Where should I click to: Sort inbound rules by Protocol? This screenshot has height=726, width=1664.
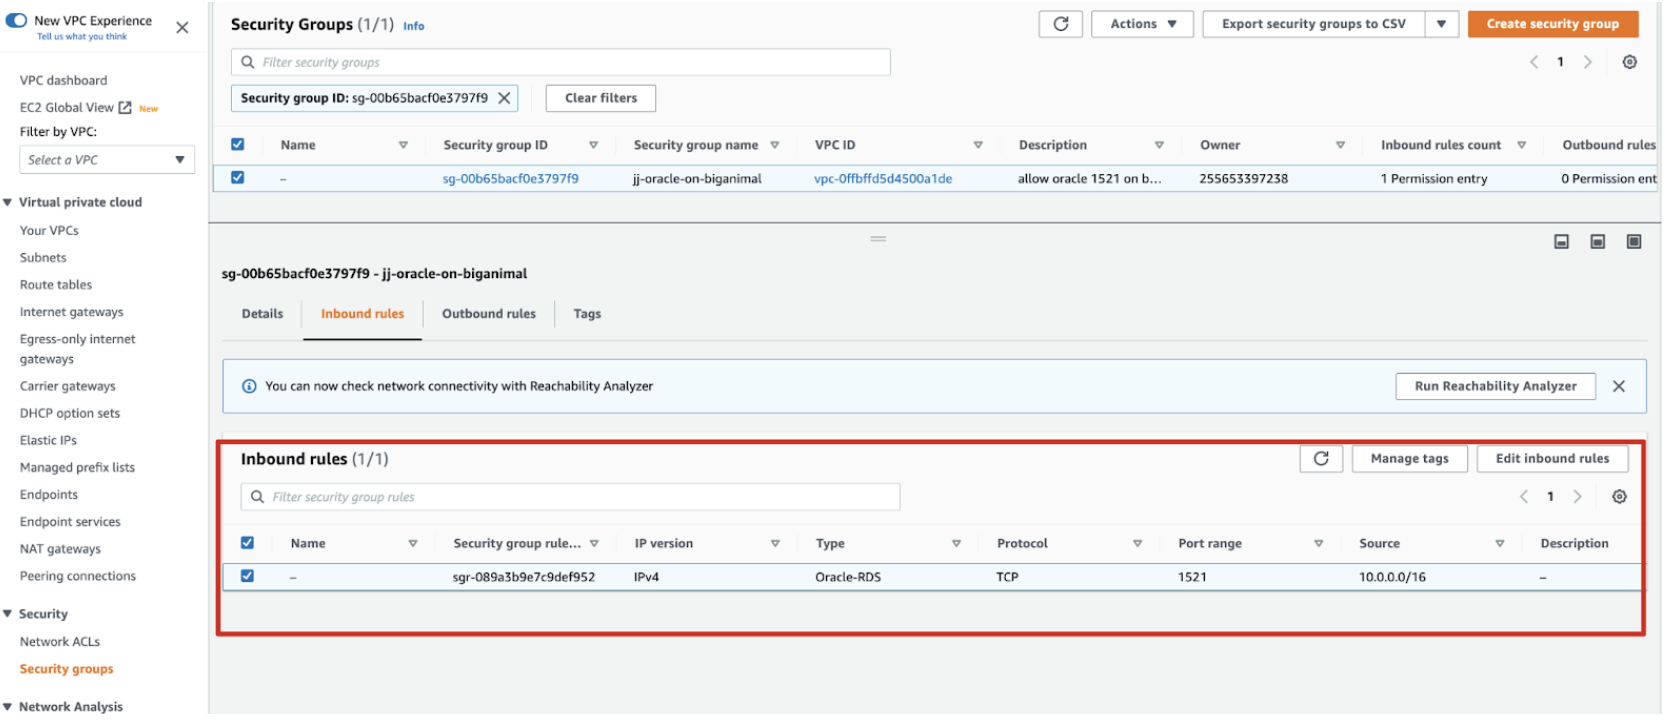coord(1137,544)
